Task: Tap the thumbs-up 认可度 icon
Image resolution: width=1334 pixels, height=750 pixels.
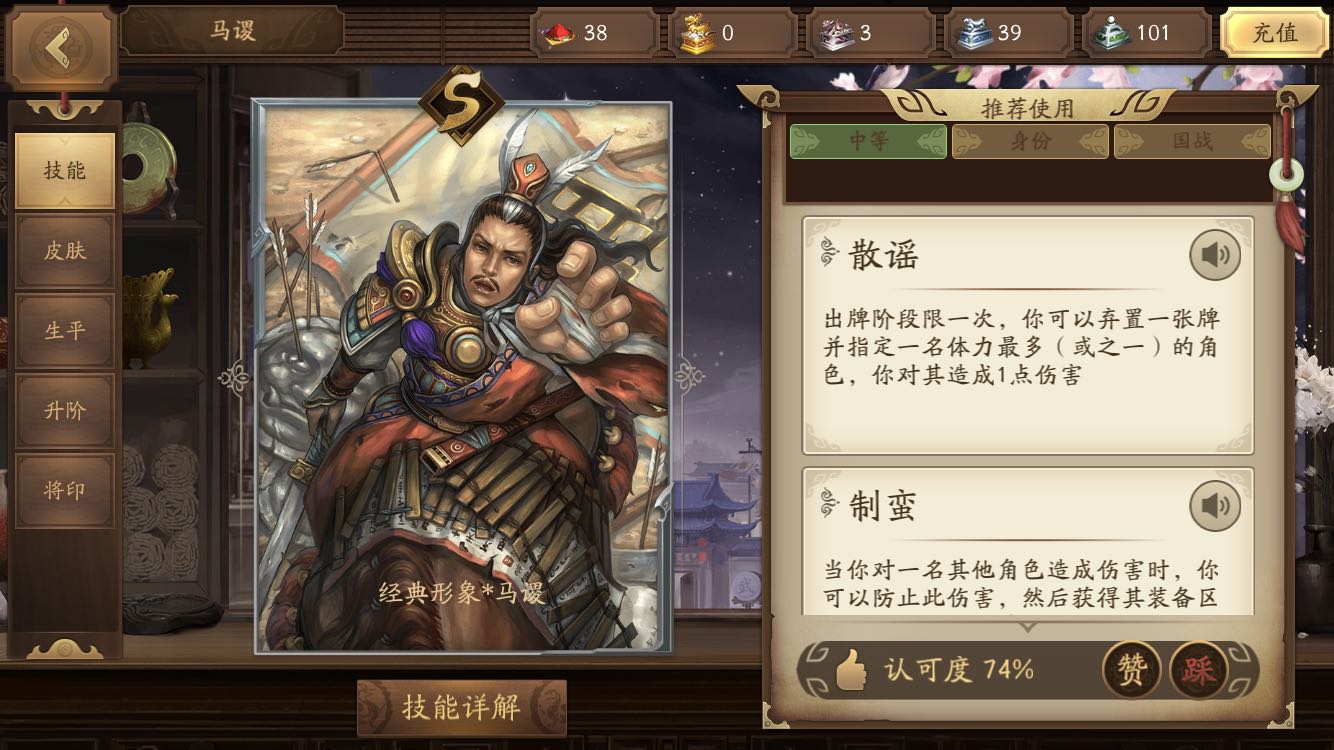Action: point(851,669)
